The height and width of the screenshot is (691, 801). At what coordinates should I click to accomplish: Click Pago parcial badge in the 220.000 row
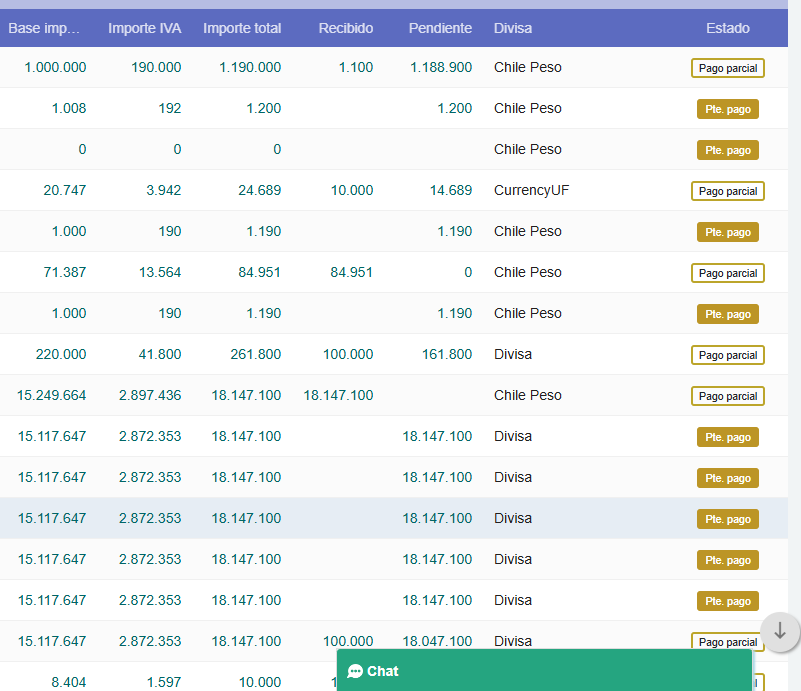pyautogui.click(x=727, y=355)
